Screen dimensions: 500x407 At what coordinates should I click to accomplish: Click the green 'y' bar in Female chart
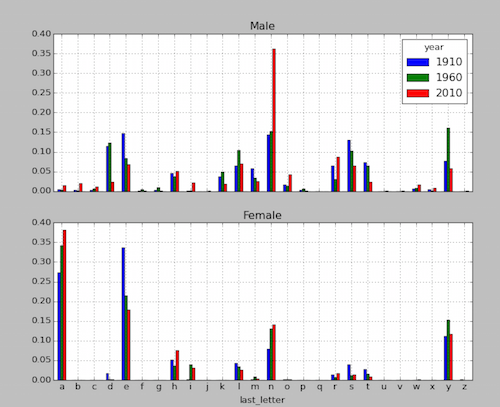[x=448, y=350]
